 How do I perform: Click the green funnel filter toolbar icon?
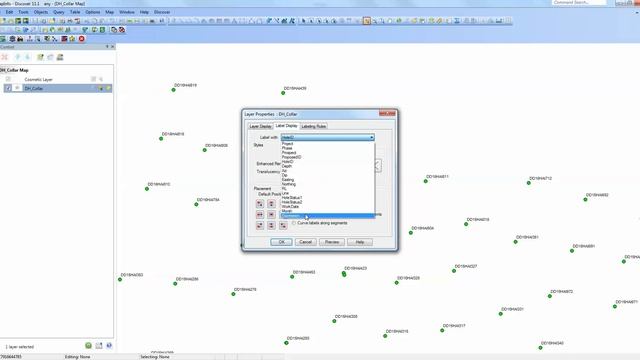point(85,30)
